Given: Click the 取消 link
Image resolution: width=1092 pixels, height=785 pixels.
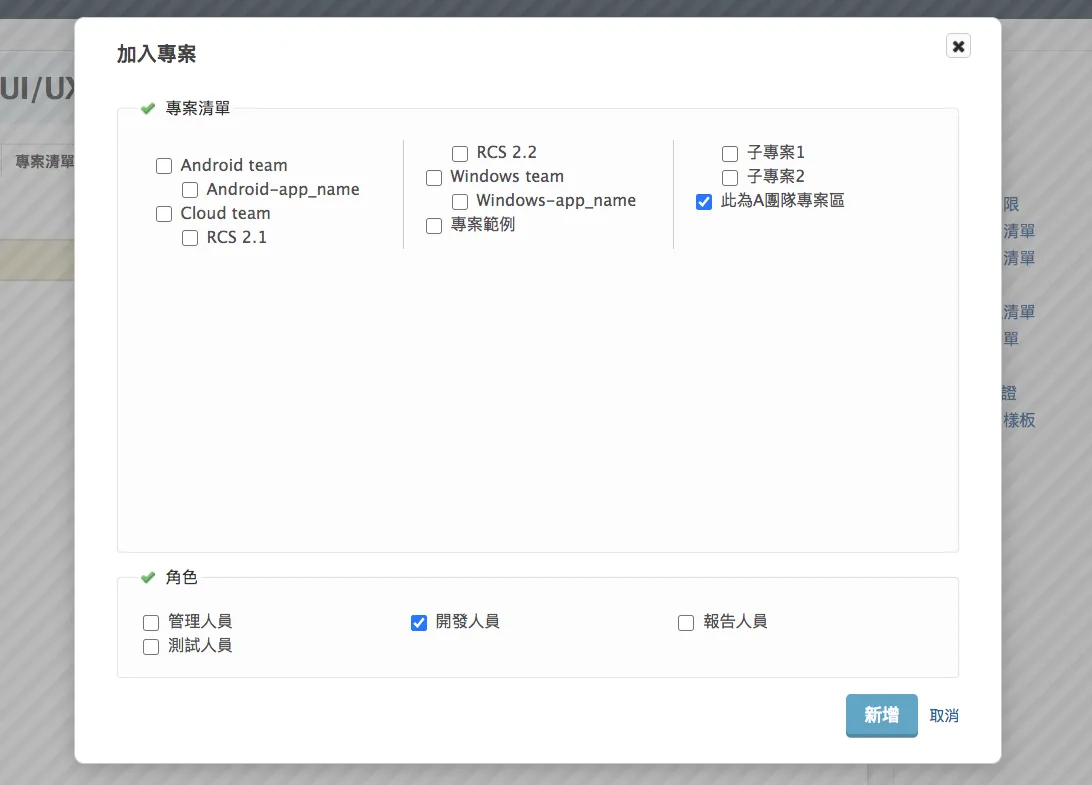Looking at the screenshot, I should (x=944, y=716).
